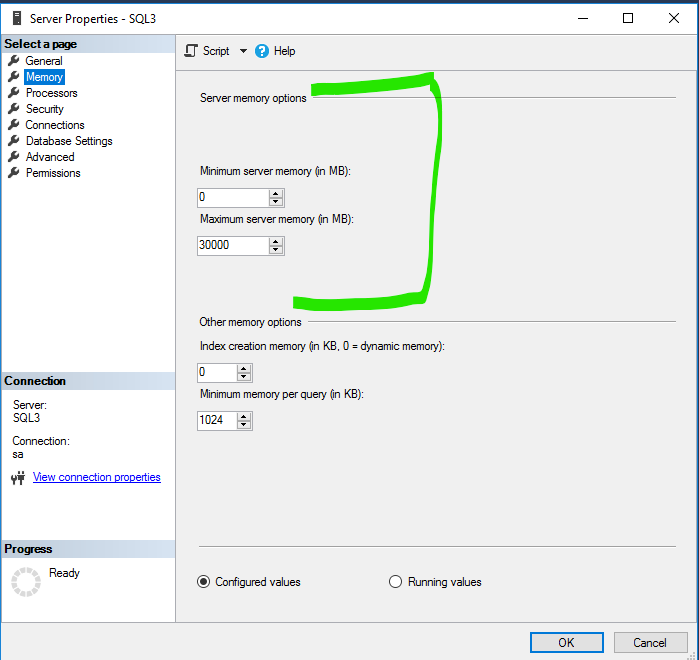Open the General page
This screenshot has height=660, width=699.
pyautogui.click(x=44, y=61)
